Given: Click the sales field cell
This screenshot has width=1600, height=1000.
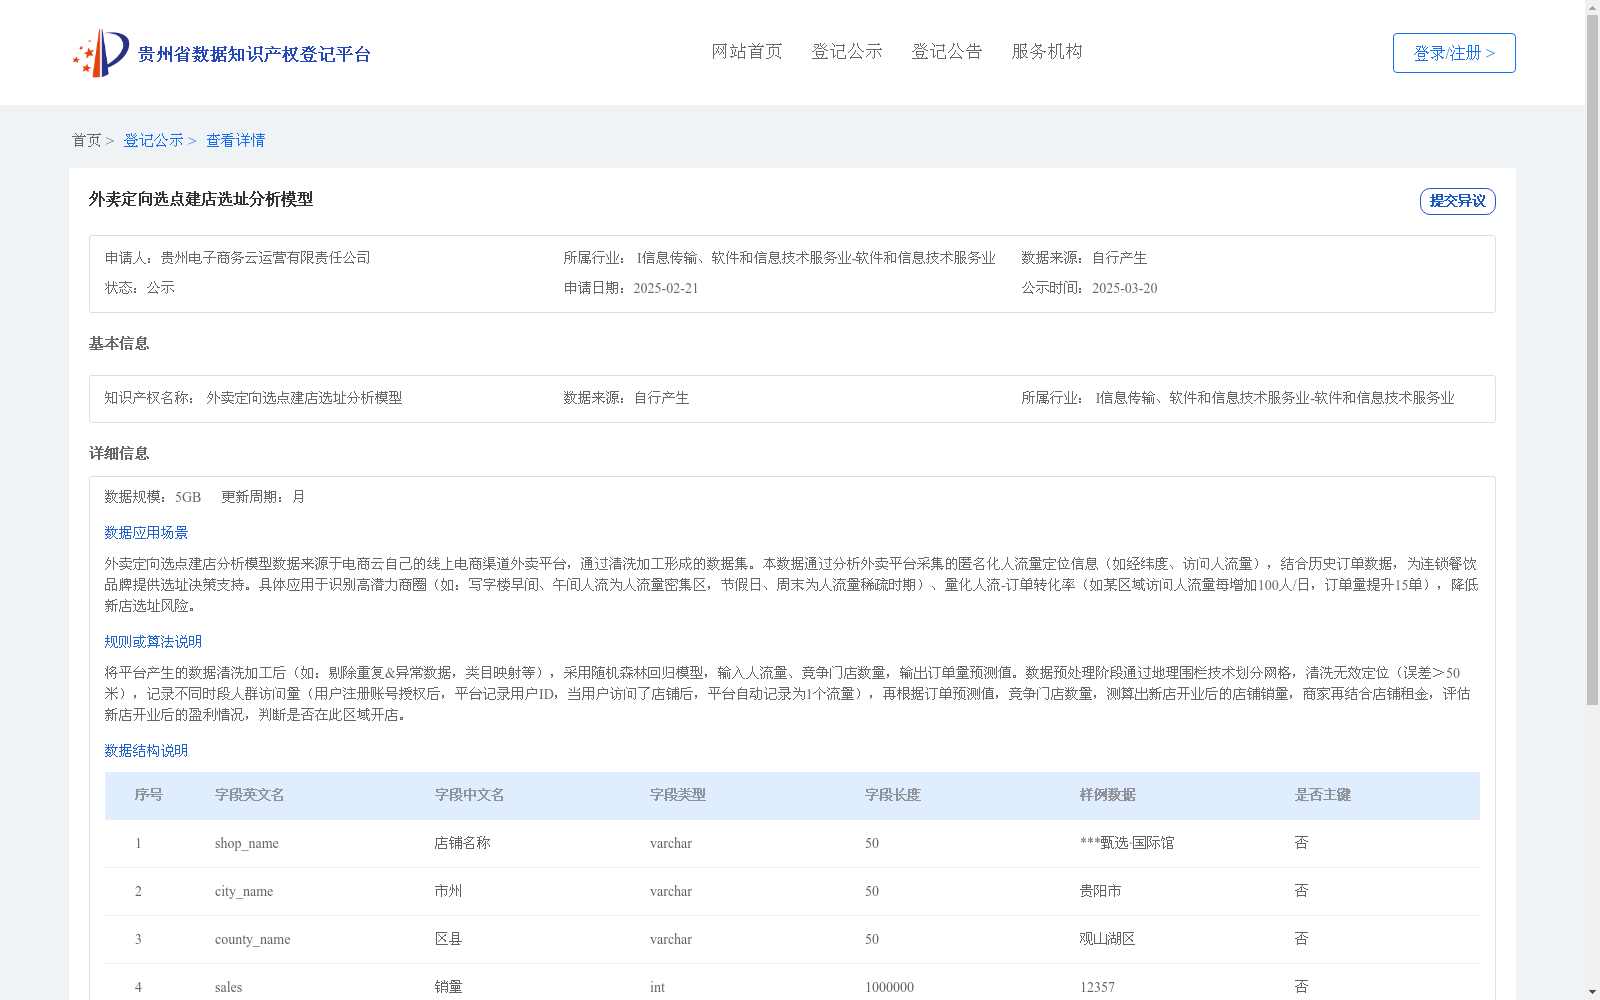Looking at the screenshot, I should (x=229, y=988).
